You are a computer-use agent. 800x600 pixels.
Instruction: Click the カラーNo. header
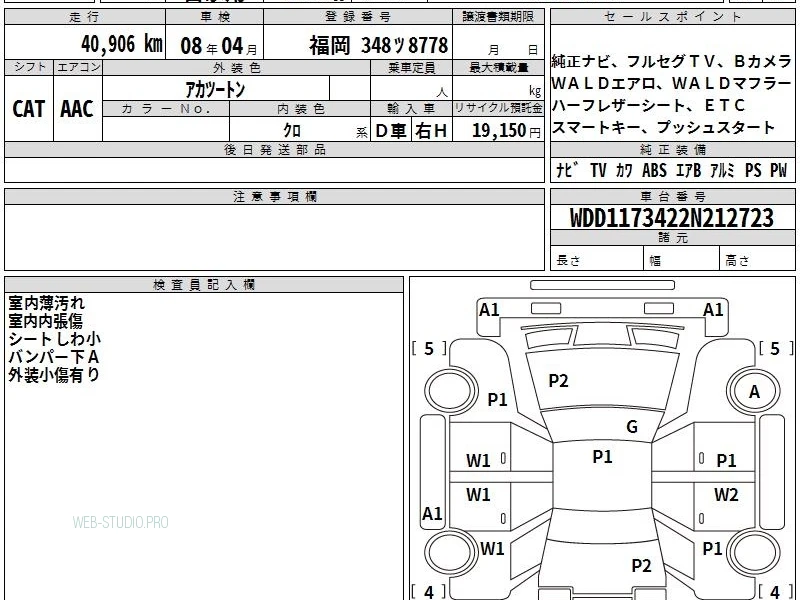pyautogui.click(x=166, y=109)
